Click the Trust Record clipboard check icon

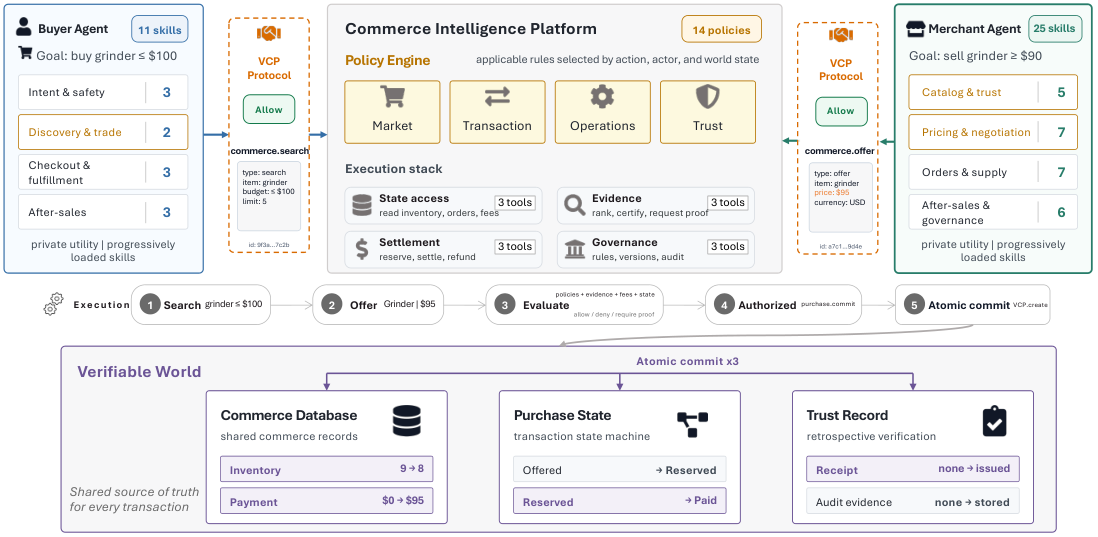pyautogui.click(x=994, y=422)
